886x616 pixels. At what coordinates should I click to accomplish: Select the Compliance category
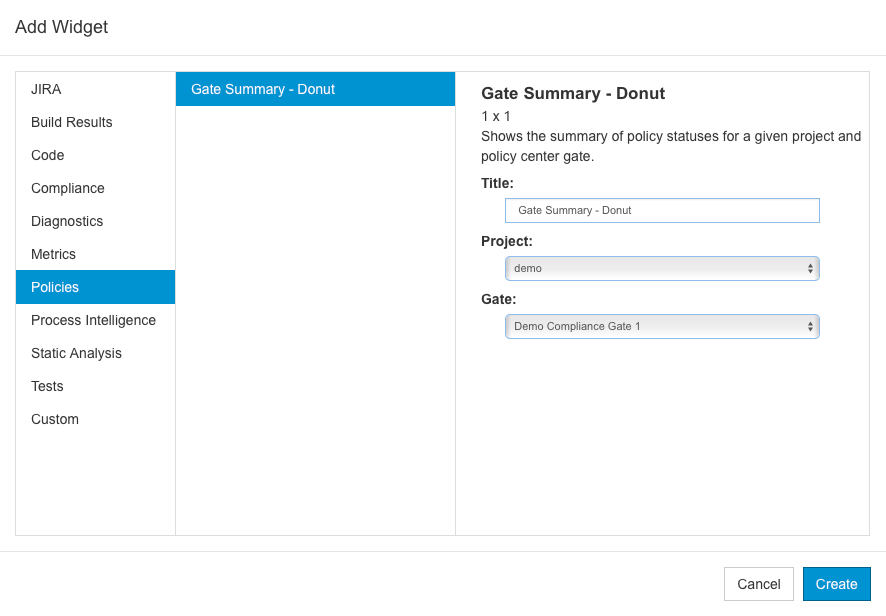point(95,188)
